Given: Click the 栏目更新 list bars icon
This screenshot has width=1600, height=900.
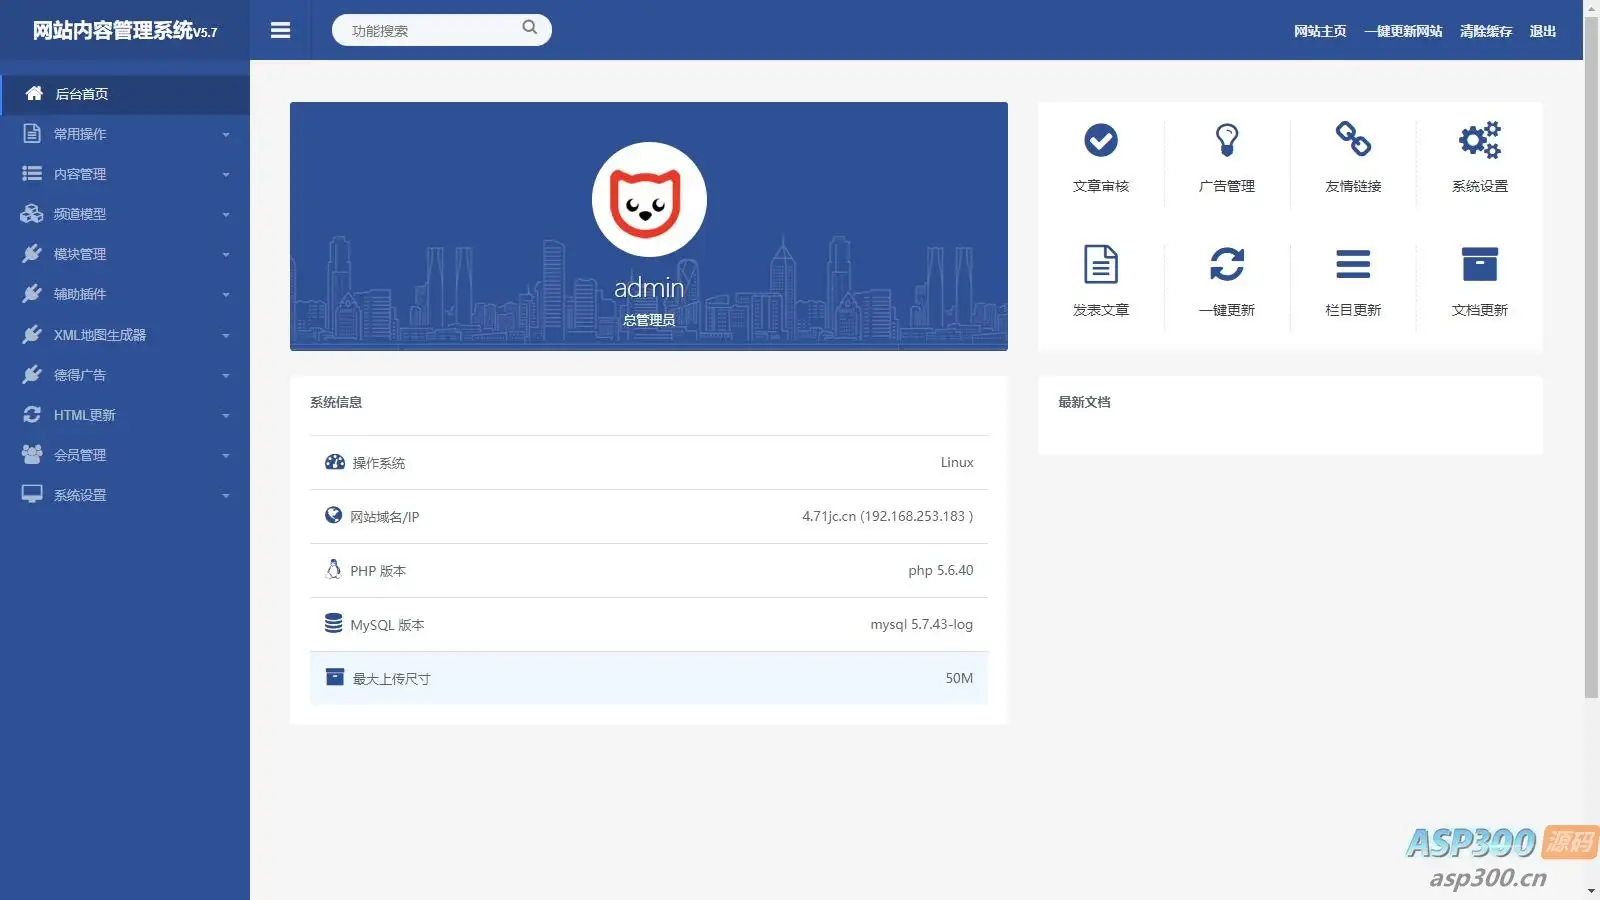Looking at the screenshot, I should [x=1353, y=264].
